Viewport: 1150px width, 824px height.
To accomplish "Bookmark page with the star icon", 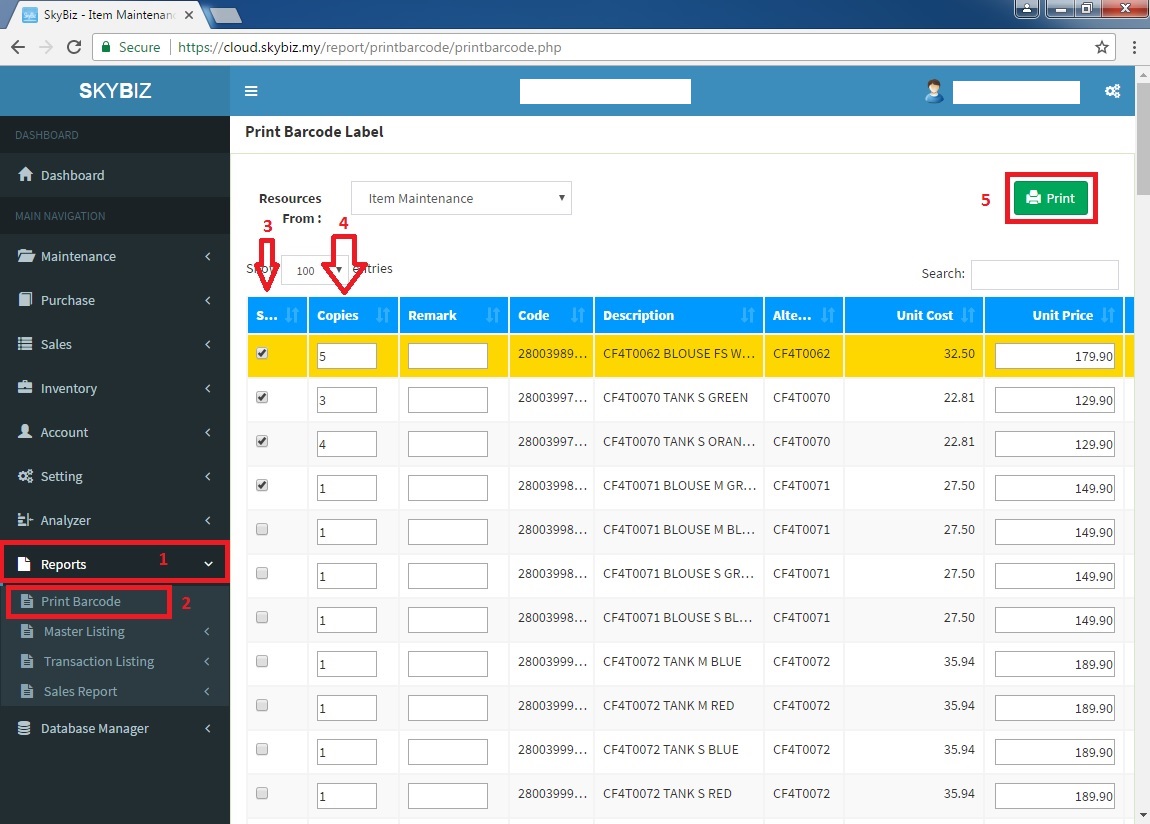I will click(x=1102, y=47).
